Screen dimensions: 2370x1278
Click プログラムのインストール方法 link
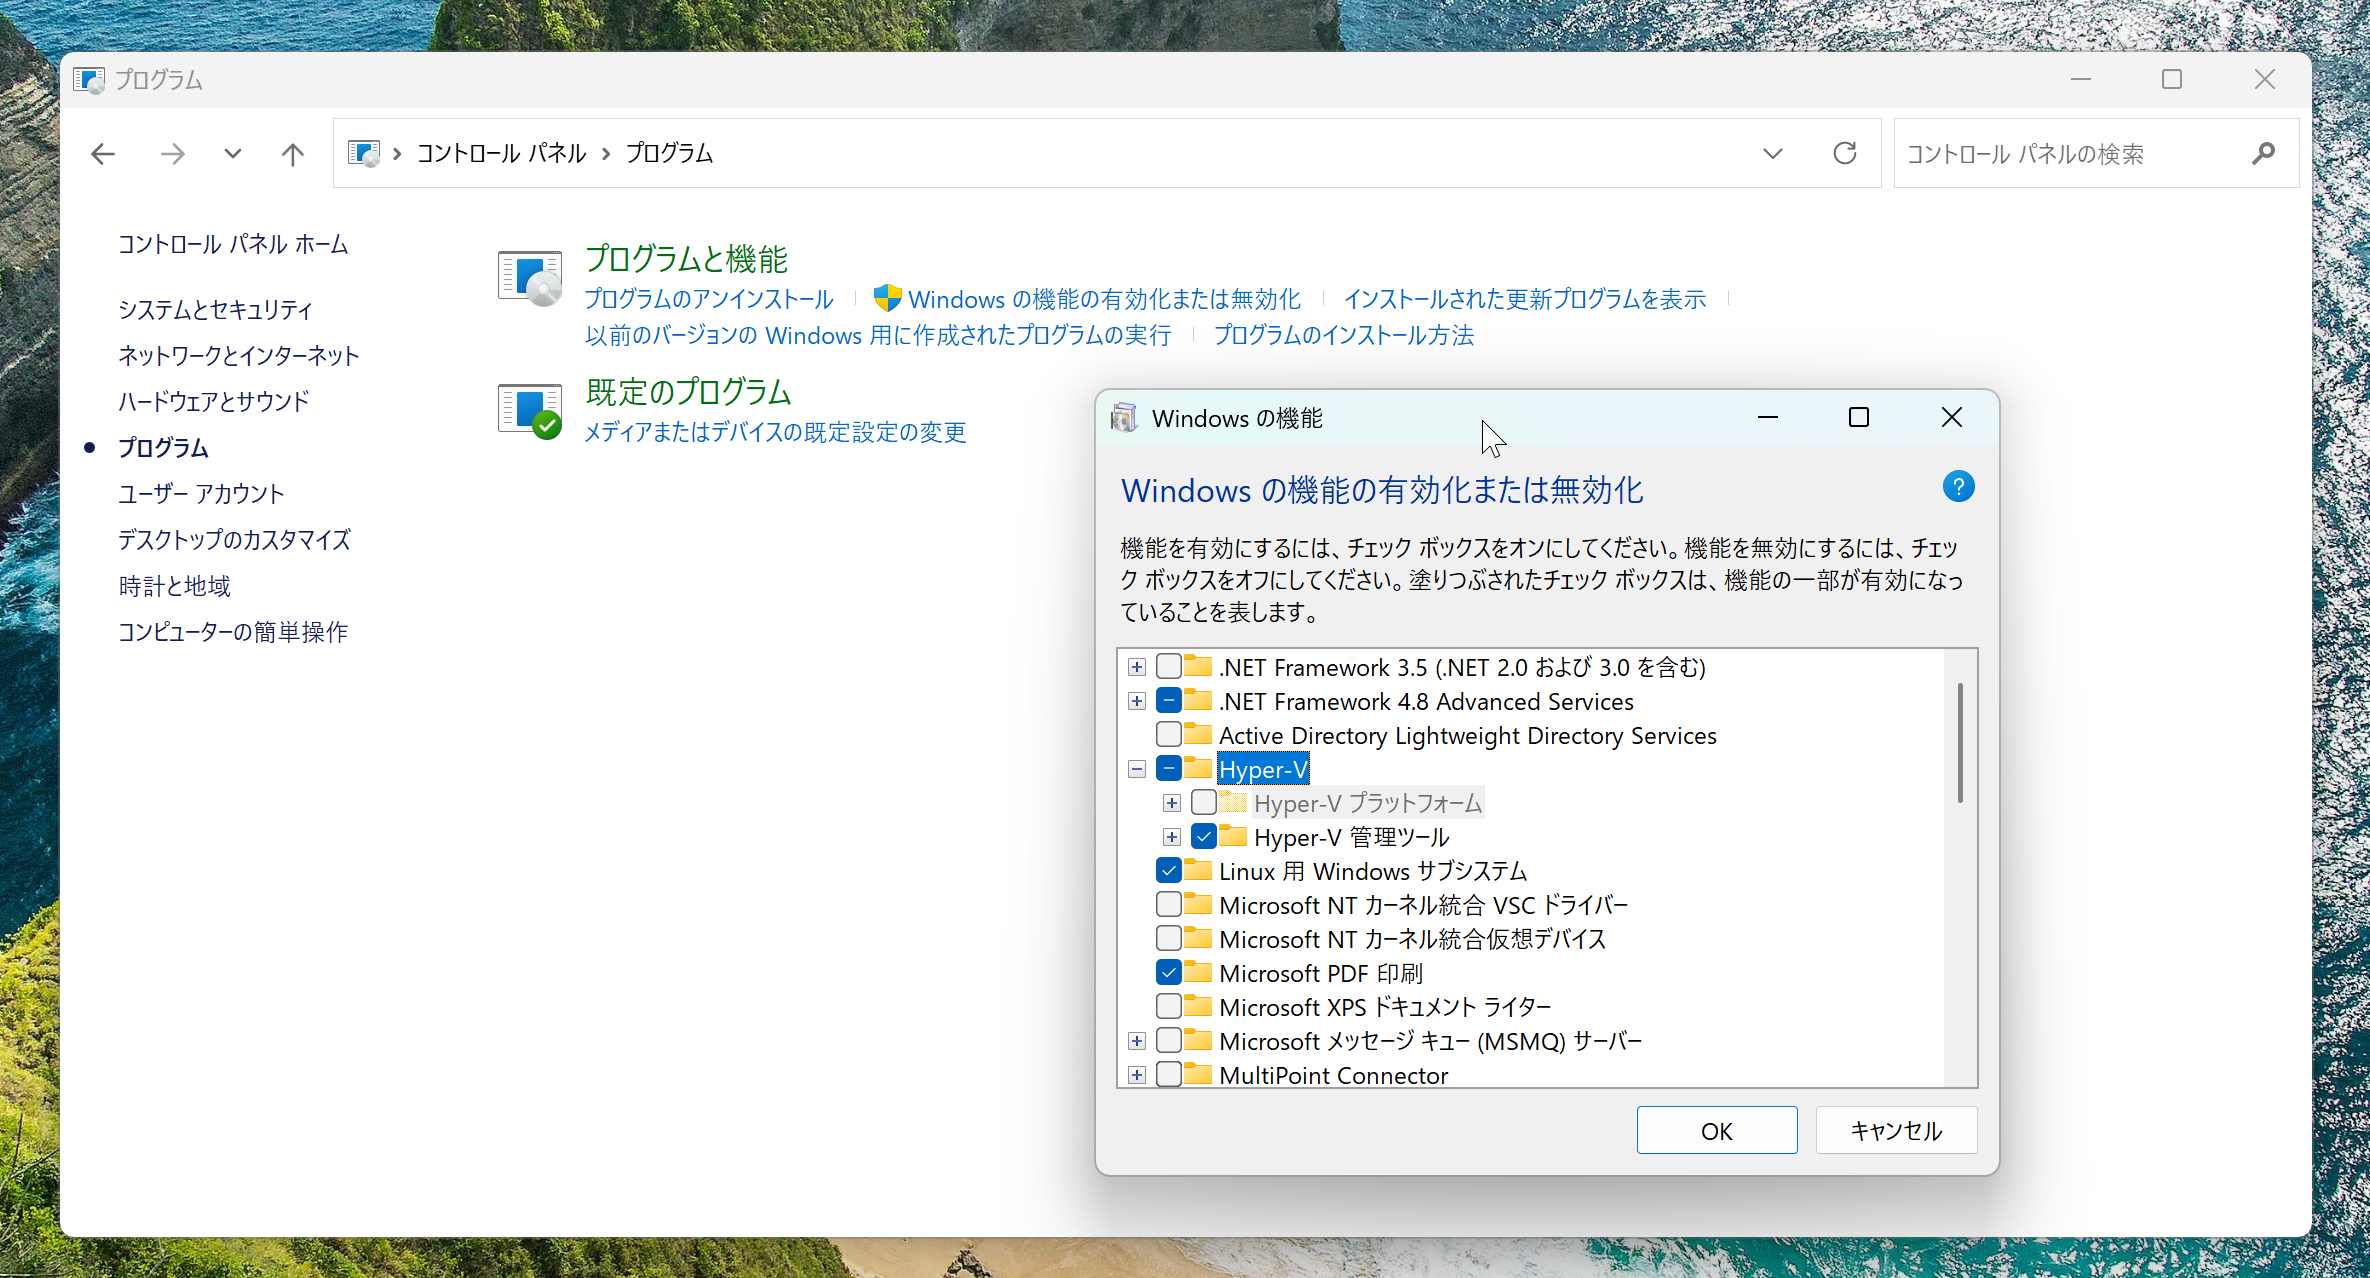(x=1344, y=335)
